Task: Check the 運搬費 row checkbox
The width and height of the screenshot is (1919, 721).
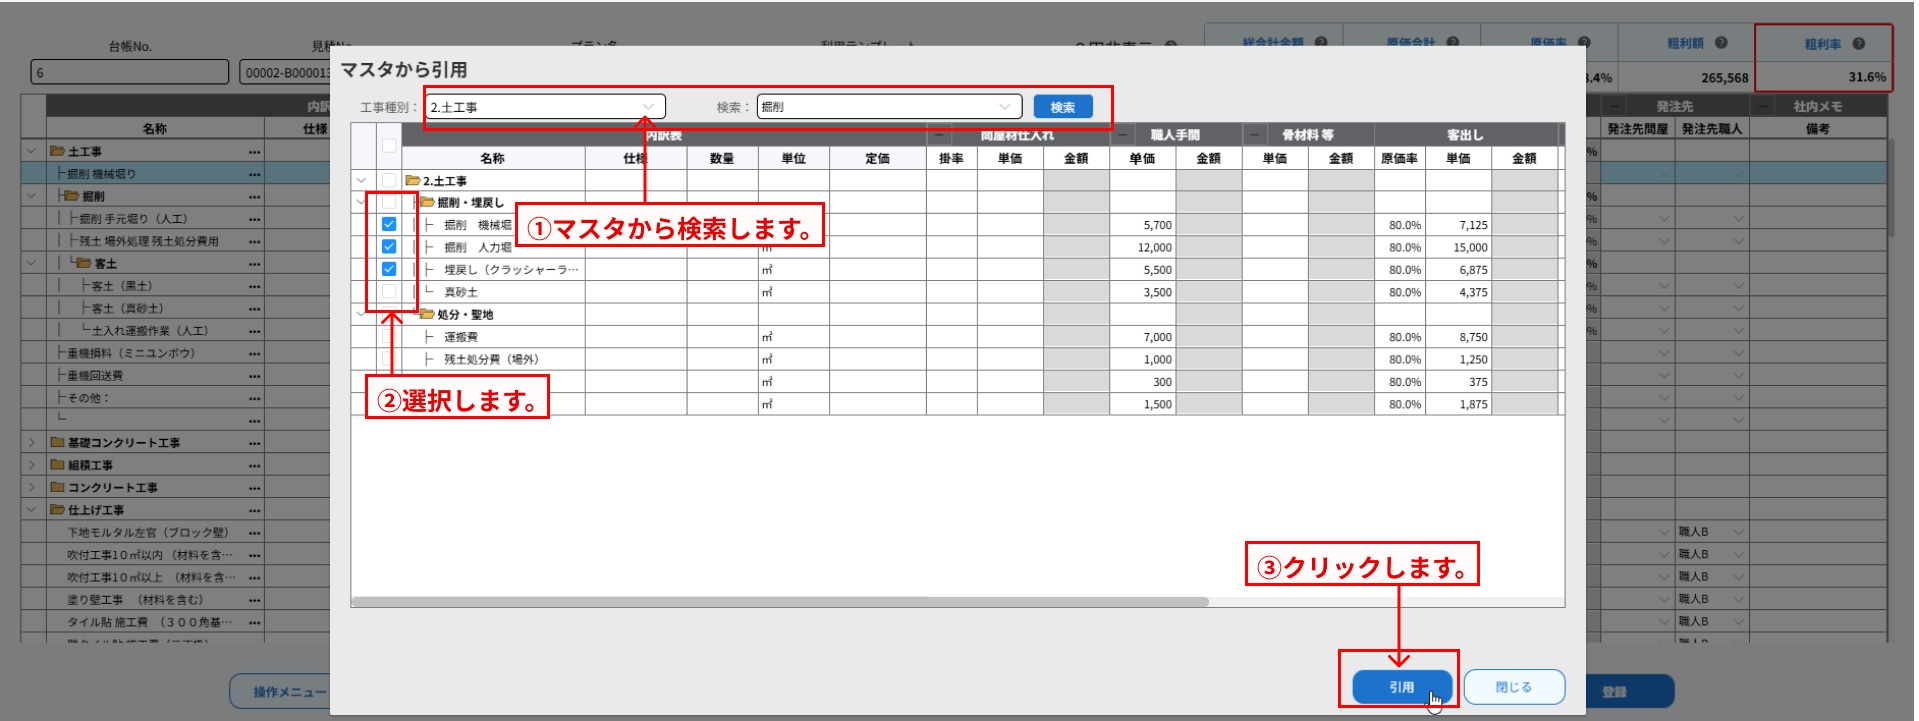Action: (x=389, y=337)
